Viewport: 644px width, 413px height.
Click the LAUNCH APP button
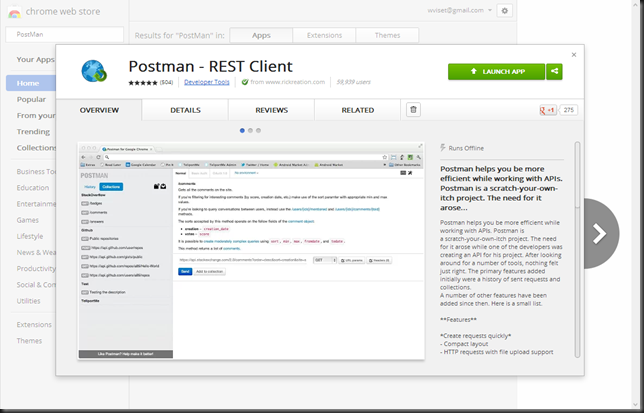click(496, 71)
